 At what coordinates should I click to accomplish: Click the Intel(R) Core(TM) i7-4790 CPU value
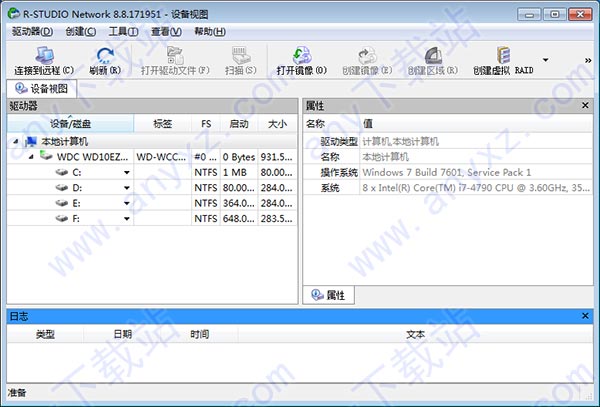pos(476,188)
